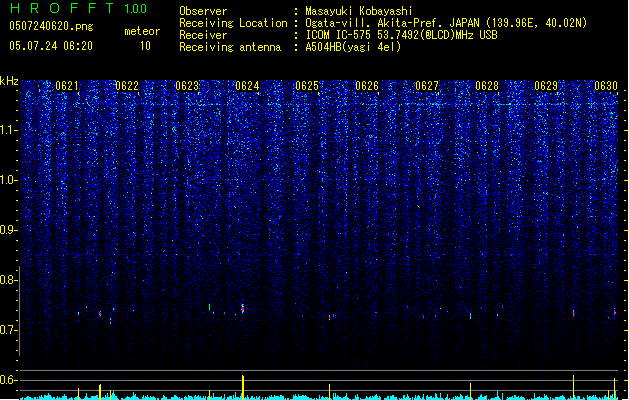Click the Observer label
Viewport: 629px width, 400px height.
(x=203, y=11)
